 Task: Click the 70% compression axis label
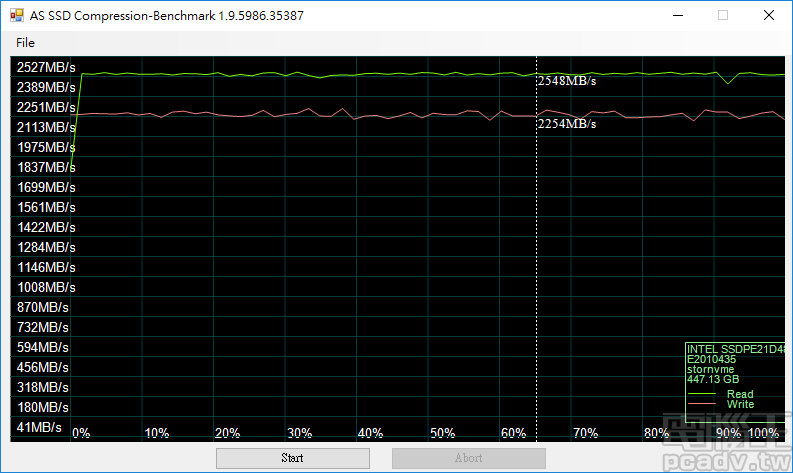586,433
